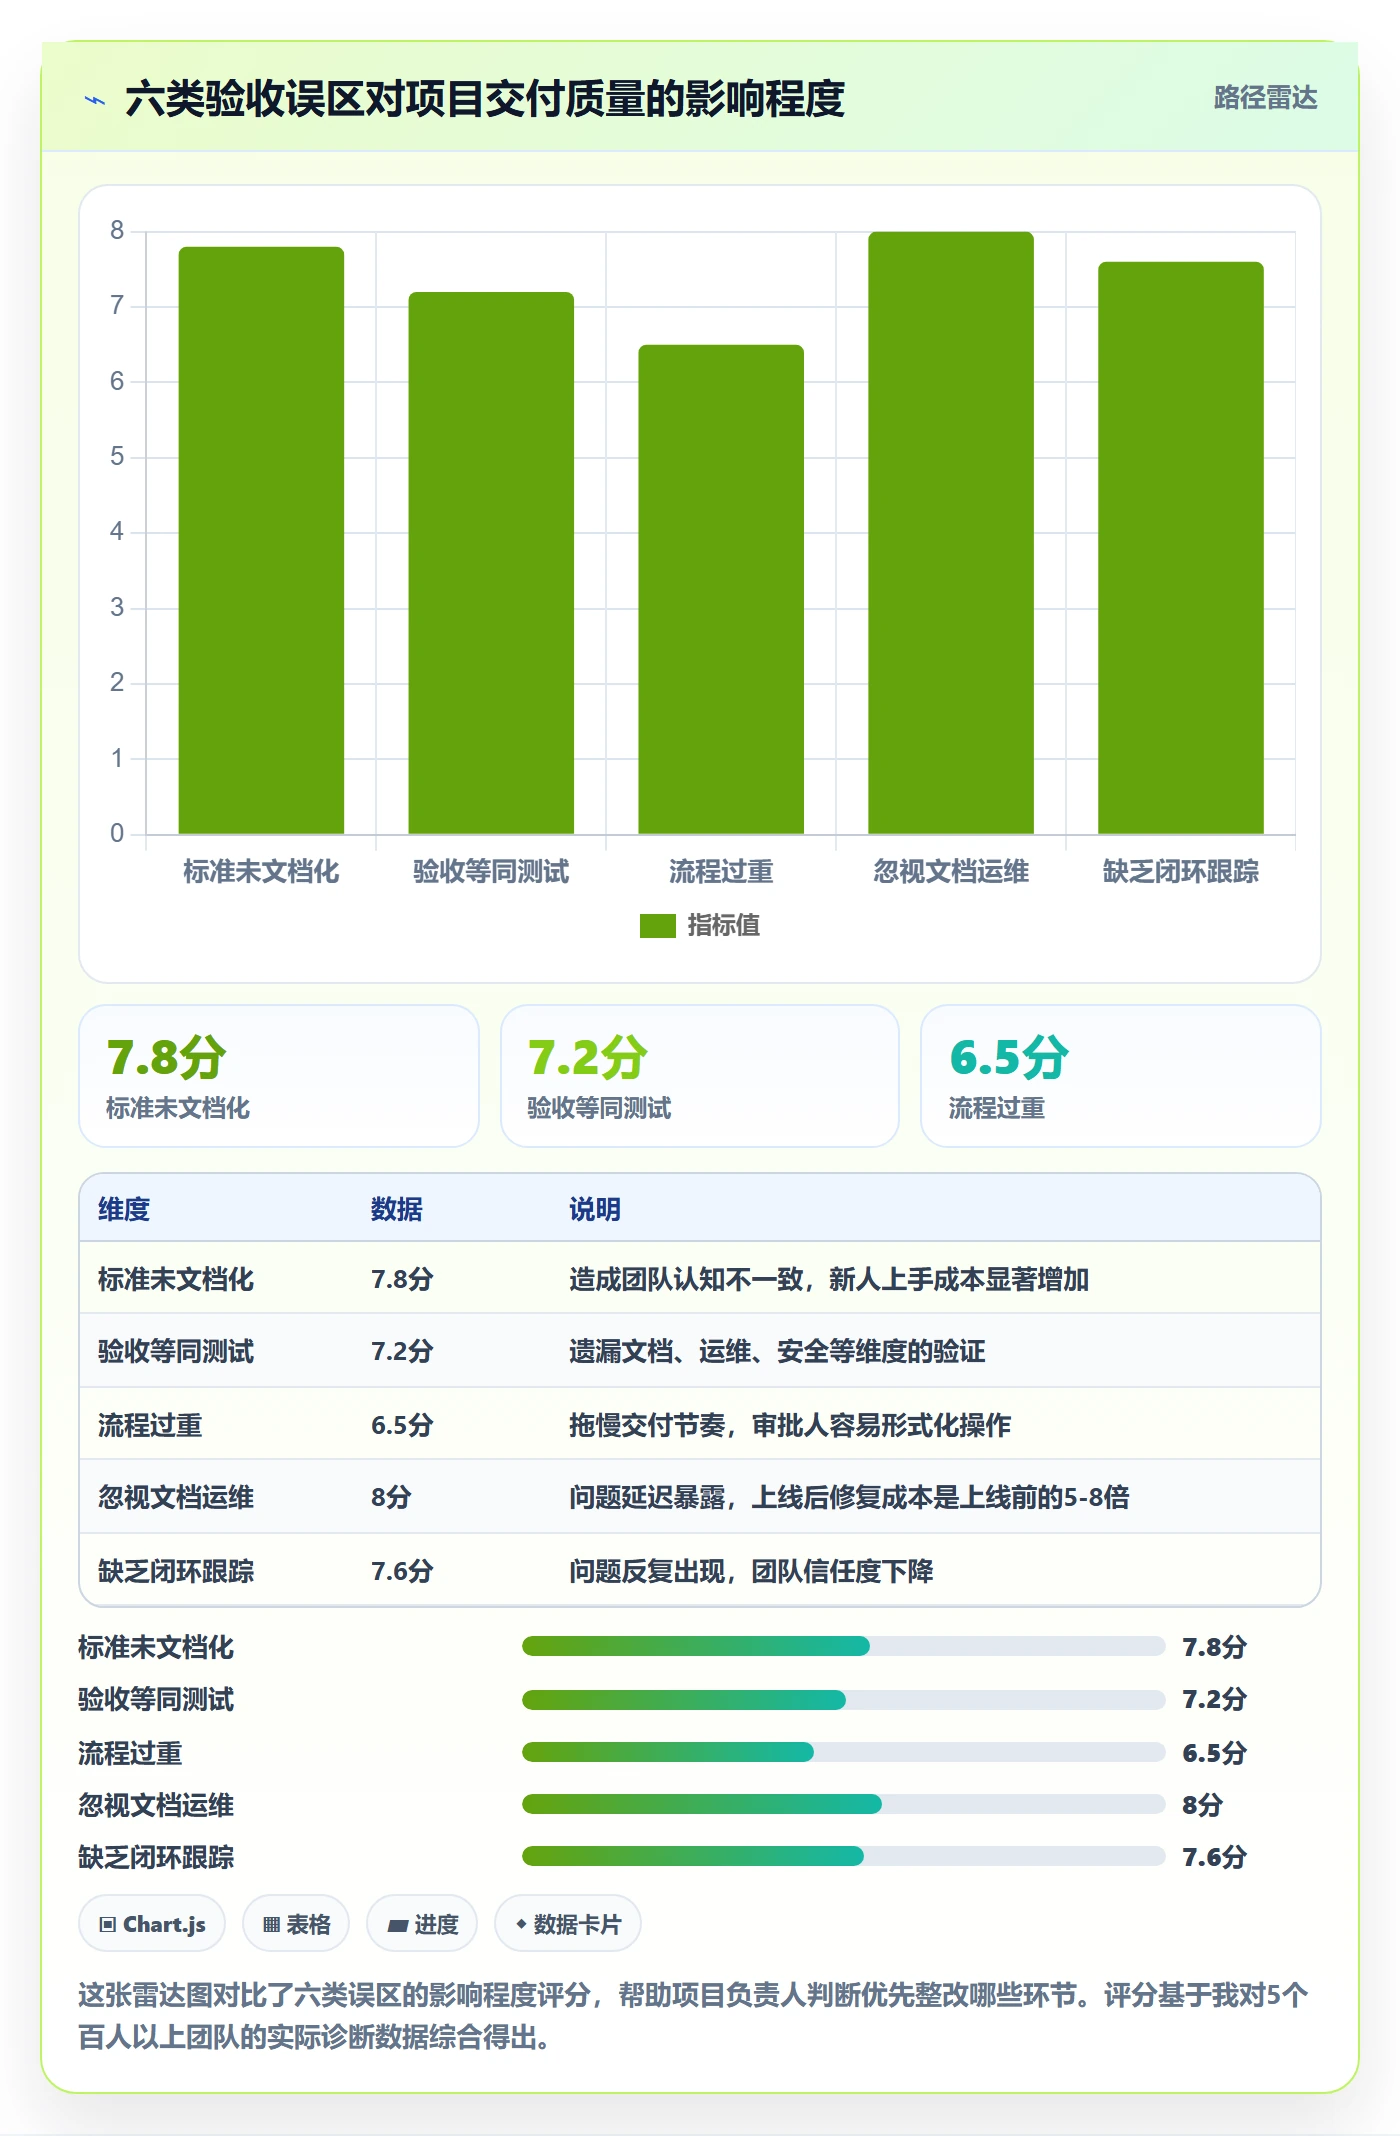
Task: Click the description 问题反复出现，团队信任度下降
Action: [x=751, y=1571]
